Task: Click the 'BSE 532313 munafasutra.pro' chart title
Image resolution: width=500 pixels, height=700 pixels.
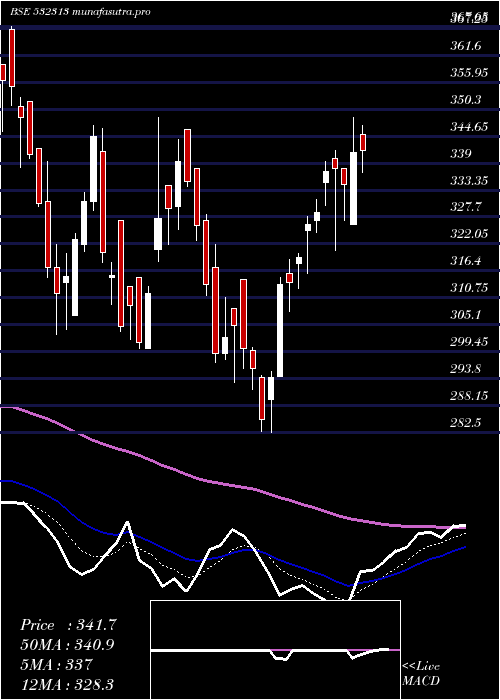Action: click(80, 12)
